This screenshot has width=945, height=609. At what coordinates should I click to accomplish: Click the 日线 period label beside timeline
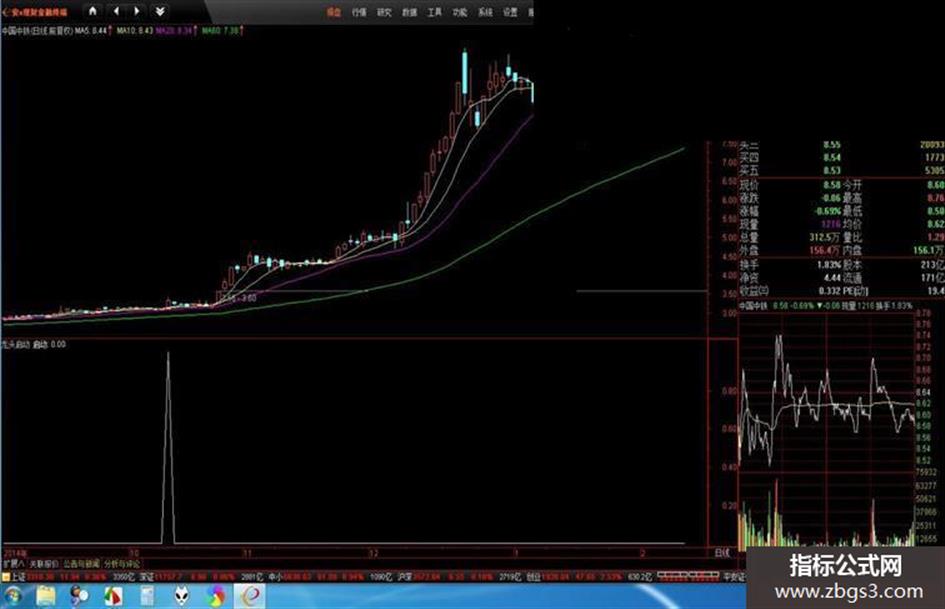point(722,552)
